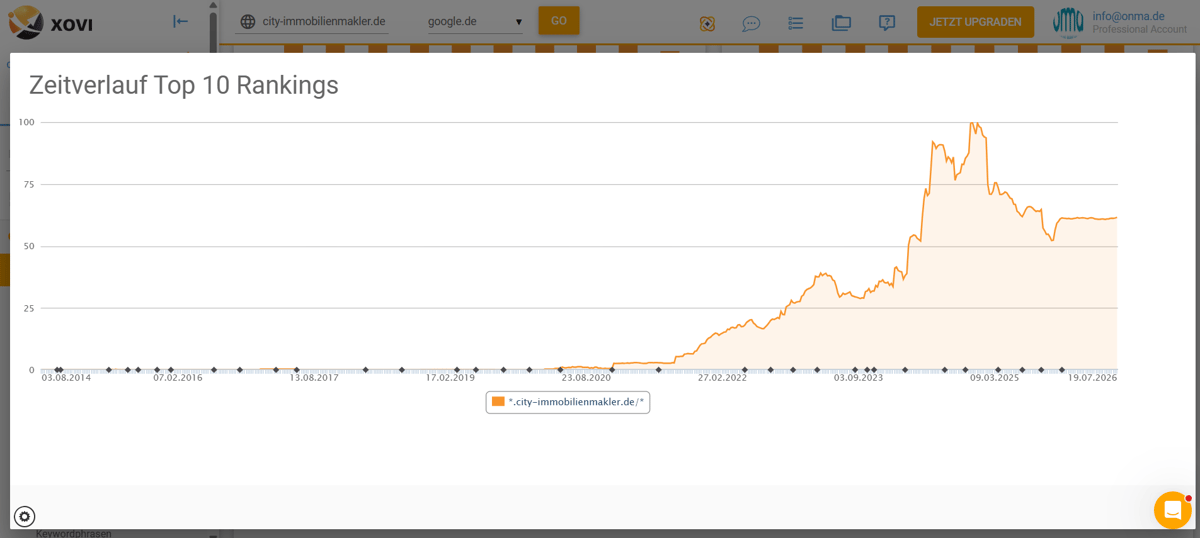Click the orange legend color swatch
Viewport: 1200px width, 538px height.
pyautogui.click(x=498, y=401)
